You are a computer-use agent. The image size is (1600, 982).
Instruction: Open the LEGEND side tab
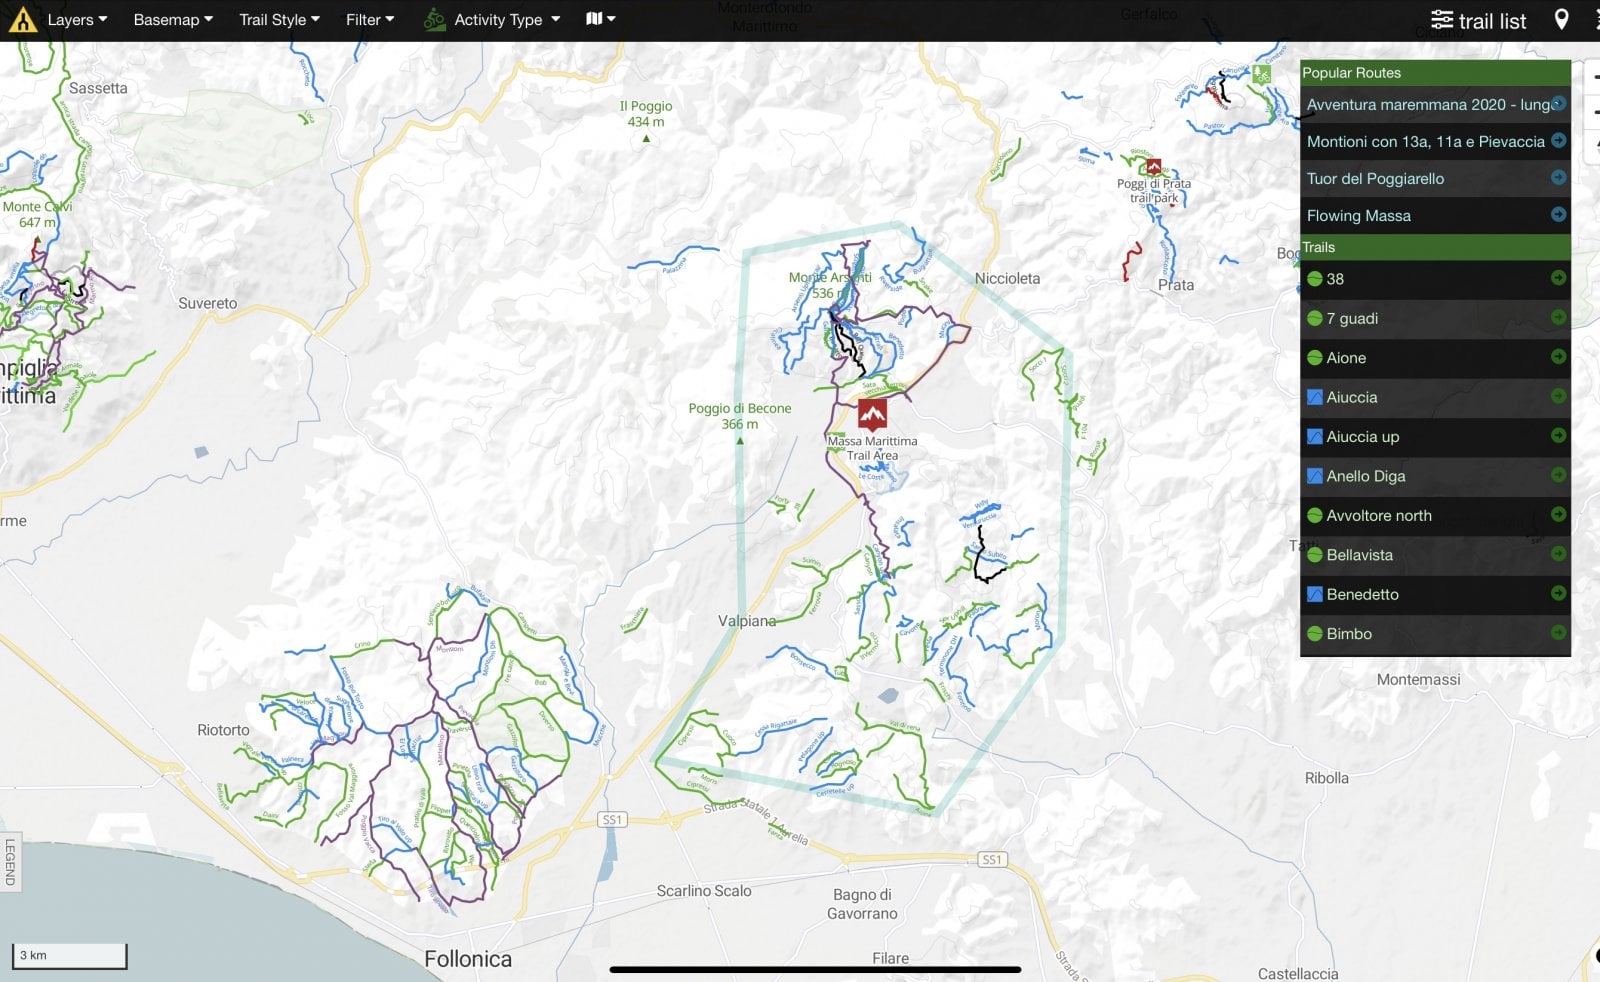[10, 862]
